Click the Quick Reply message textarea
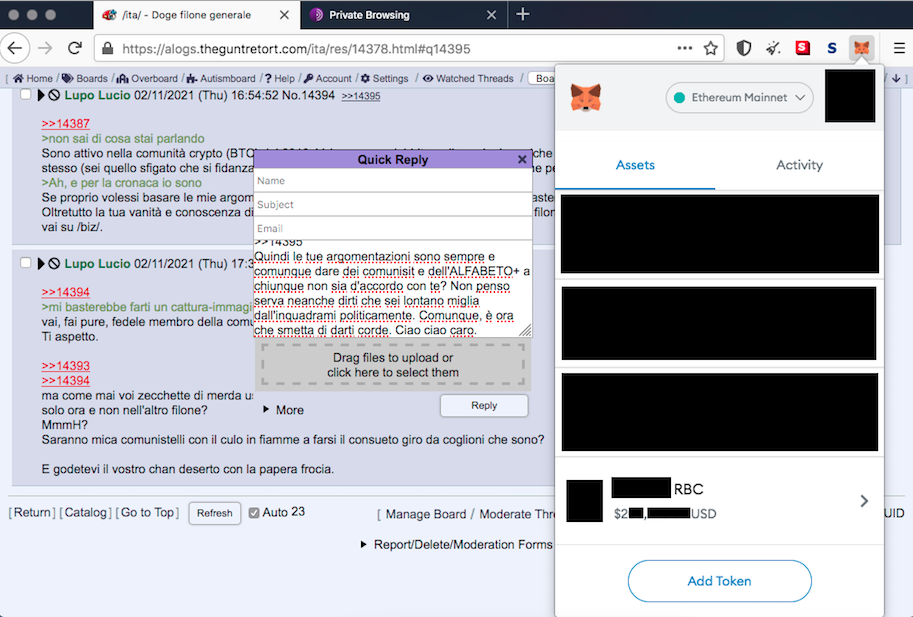The image size is (913, 617). point(393,288)
